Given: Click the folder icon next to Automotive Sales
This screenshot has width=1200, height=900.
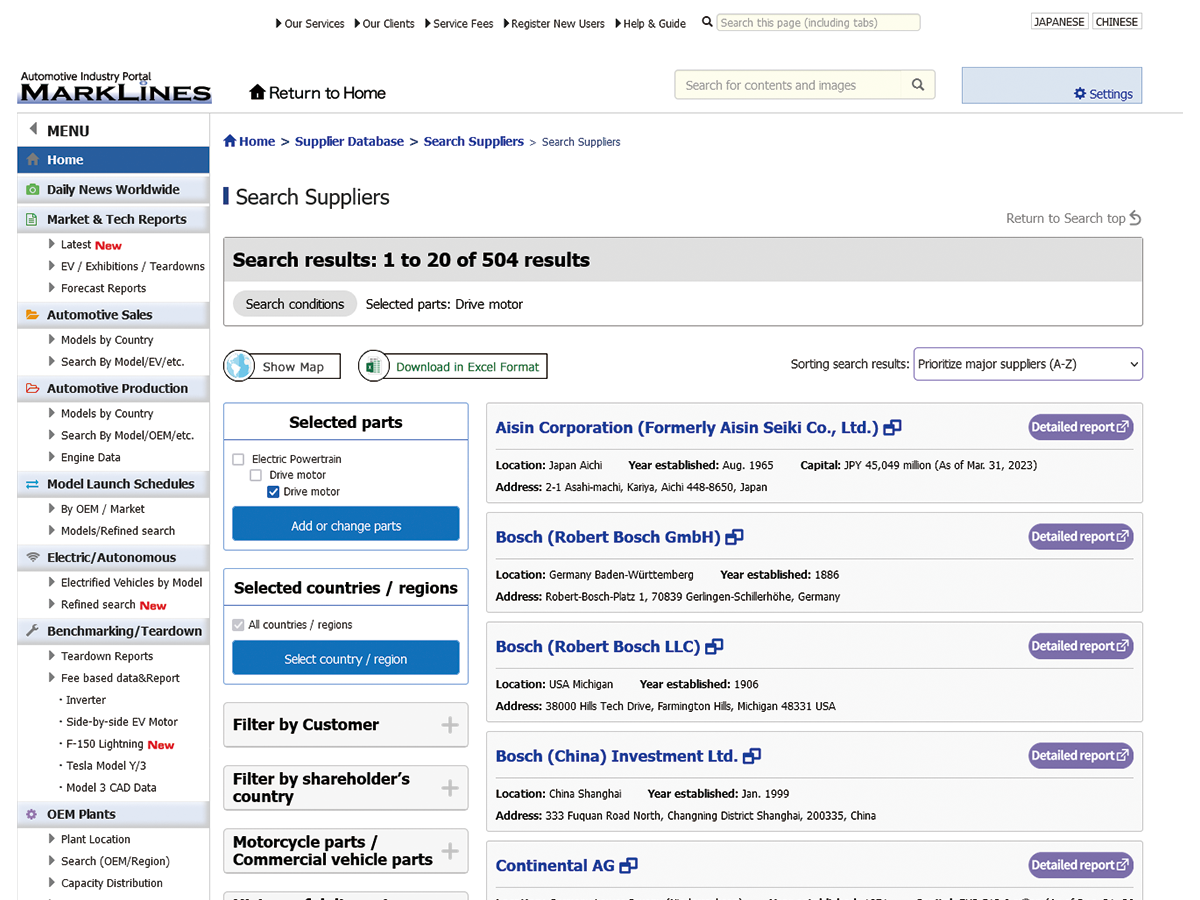Looking at the screenshot, I should pyautogui.click(x=33, y=314).
